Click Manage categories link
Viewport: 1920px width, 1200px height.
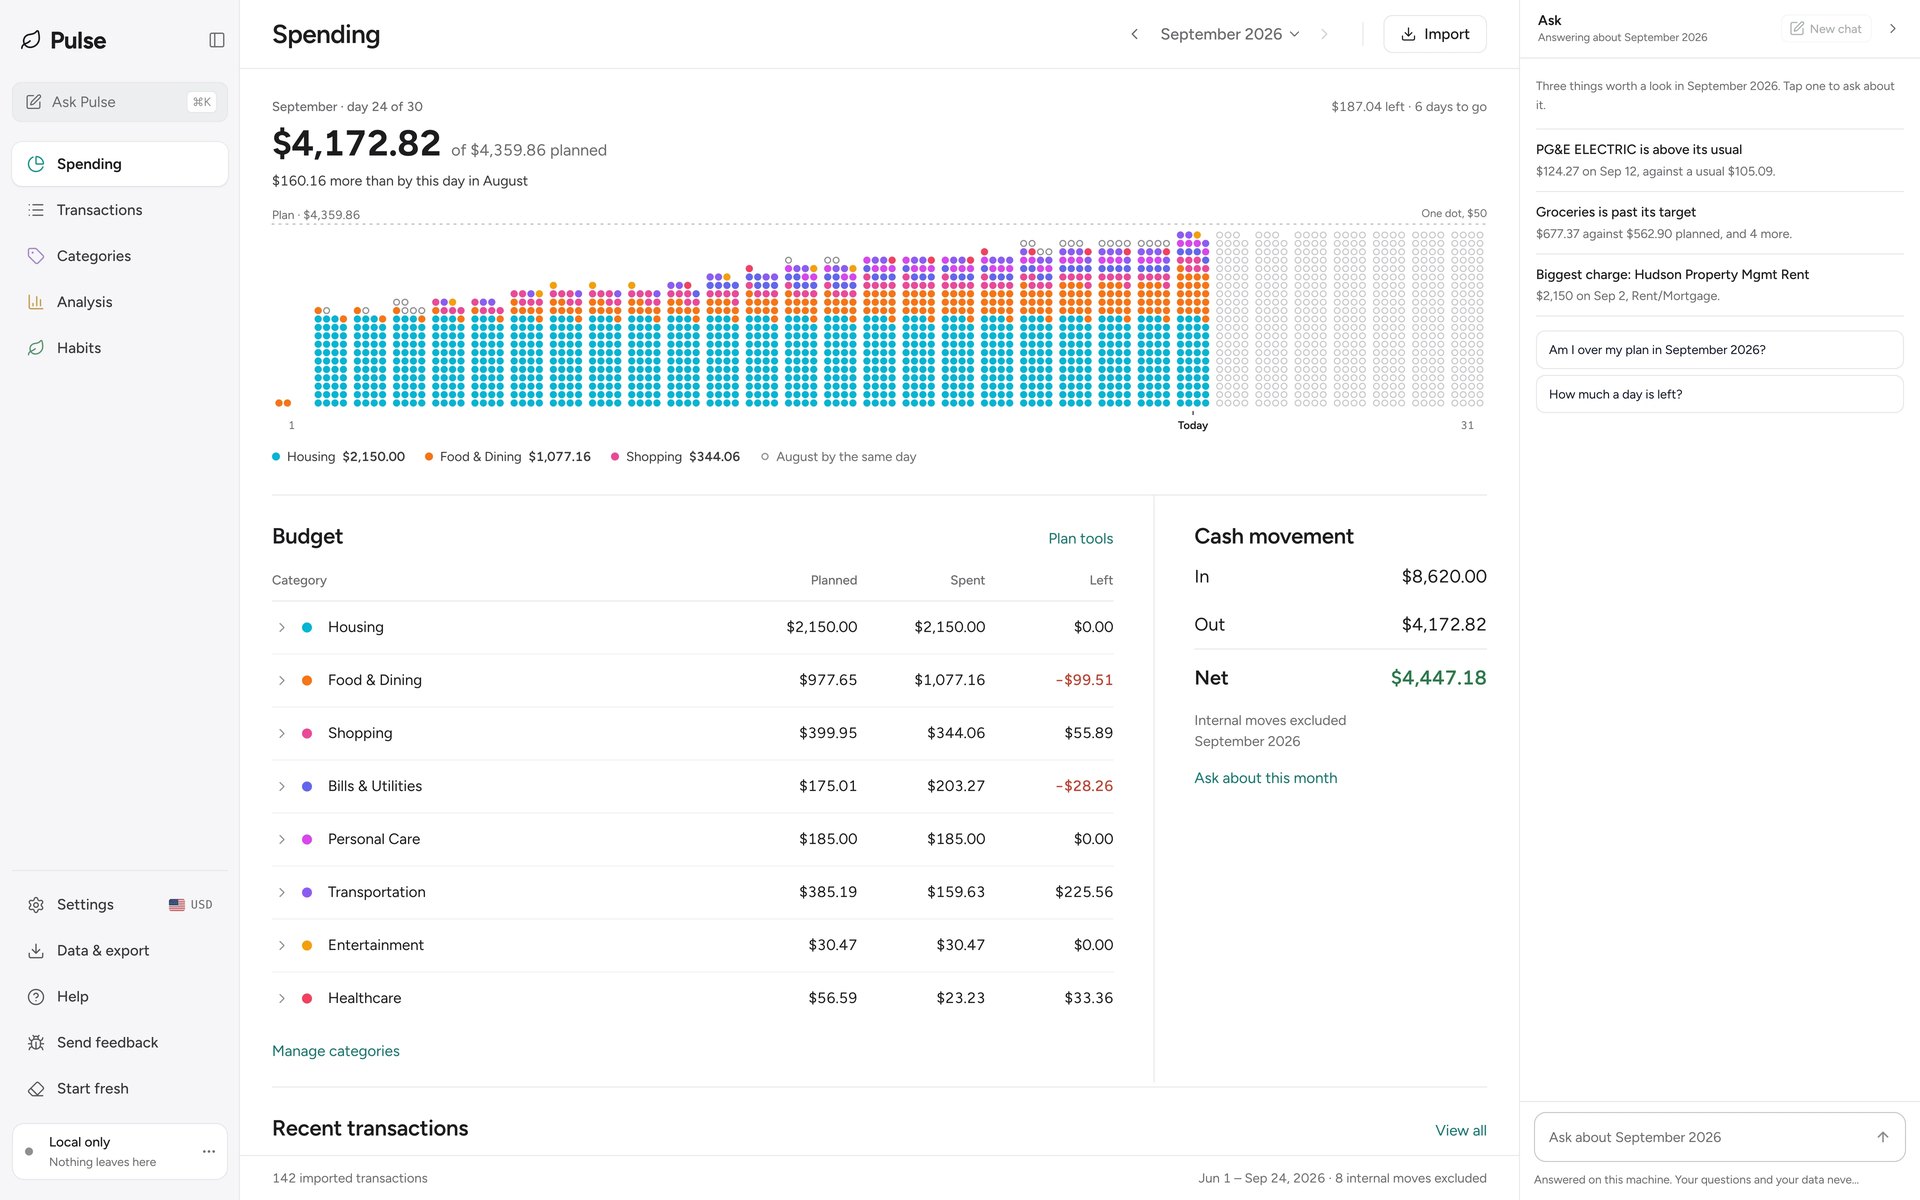pyautogui.click(x=336, y=1051)
